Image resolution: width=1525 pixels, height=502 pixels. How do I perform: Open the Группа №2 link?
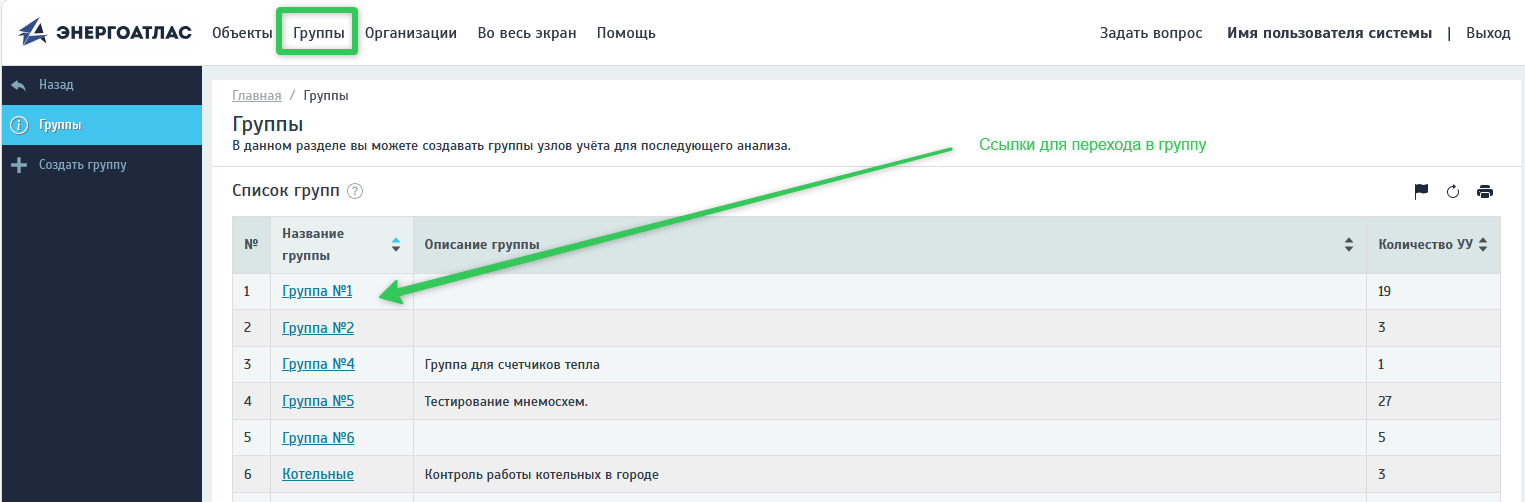coord(318,328)
